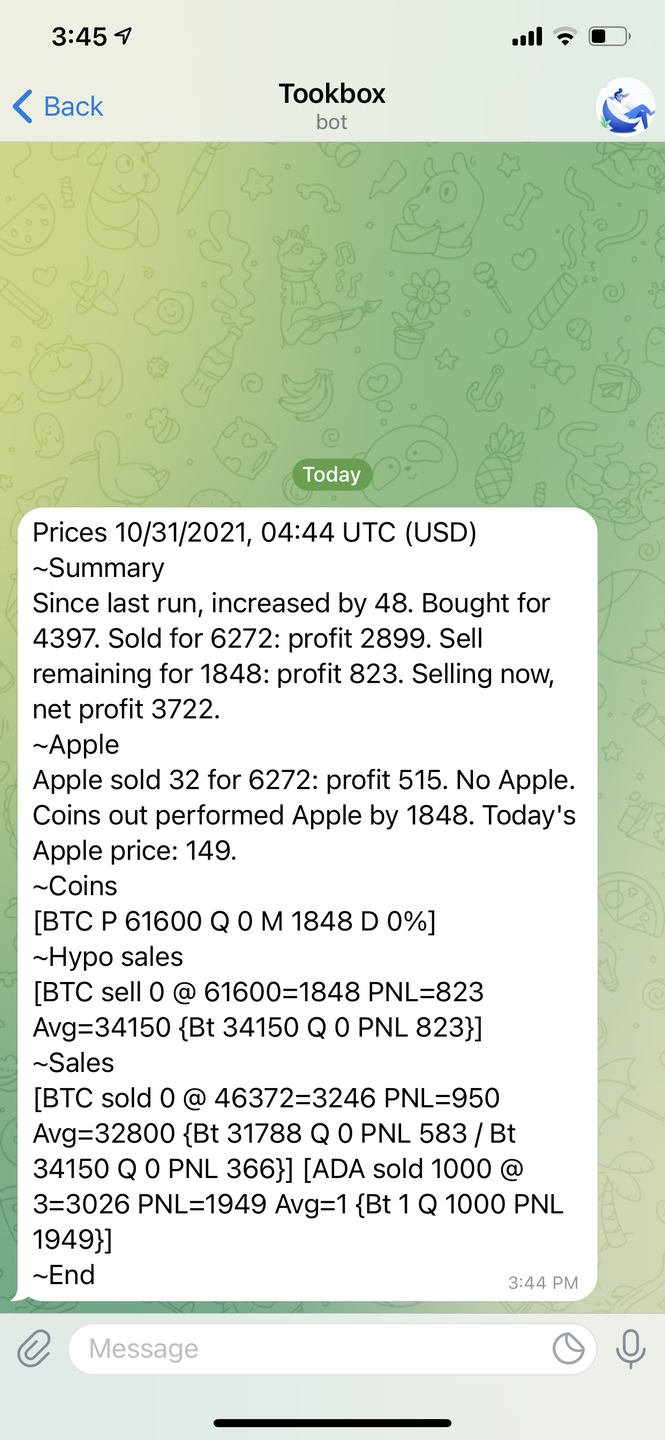This screenshot has height=1440, width=665.
Task: Open the Tookbox chat title
Action: [x=332, y=94]
